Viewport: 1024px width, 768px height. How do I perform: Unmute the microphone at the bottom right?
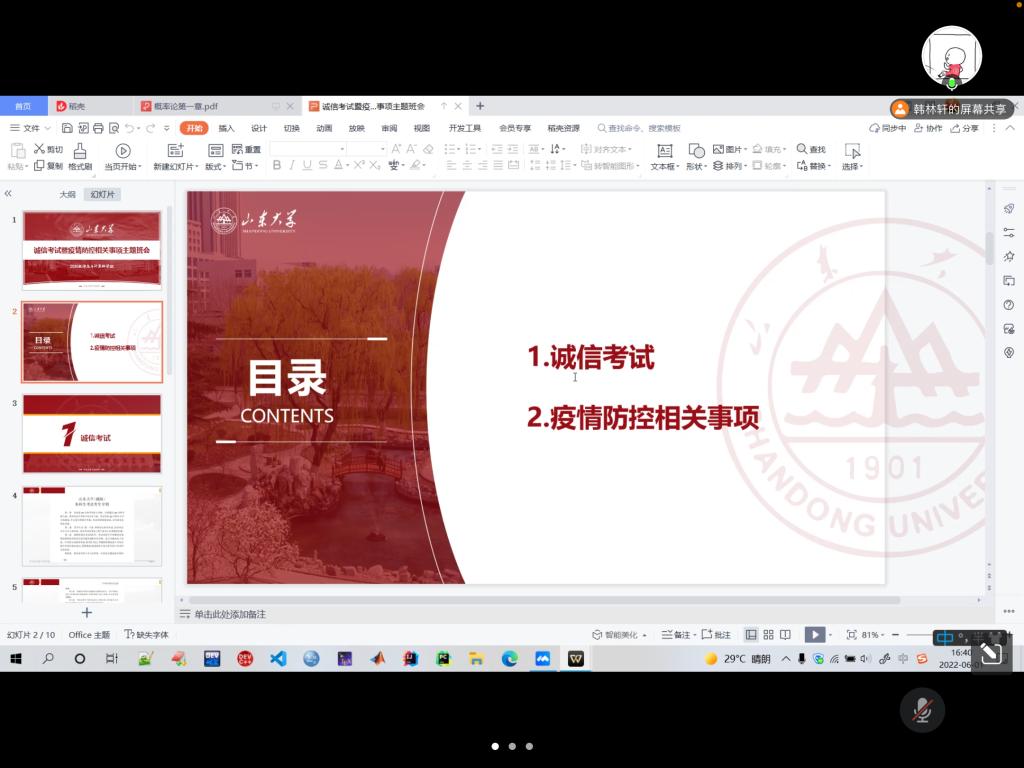(922, 711)
